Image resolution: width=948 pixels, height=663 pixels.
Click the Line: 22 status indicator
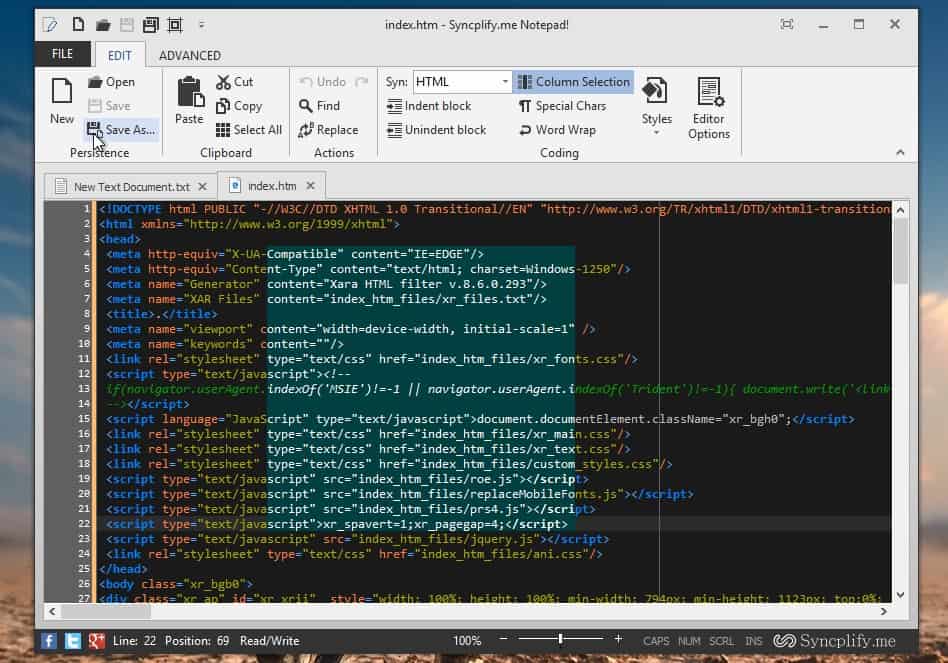(134, 641)
